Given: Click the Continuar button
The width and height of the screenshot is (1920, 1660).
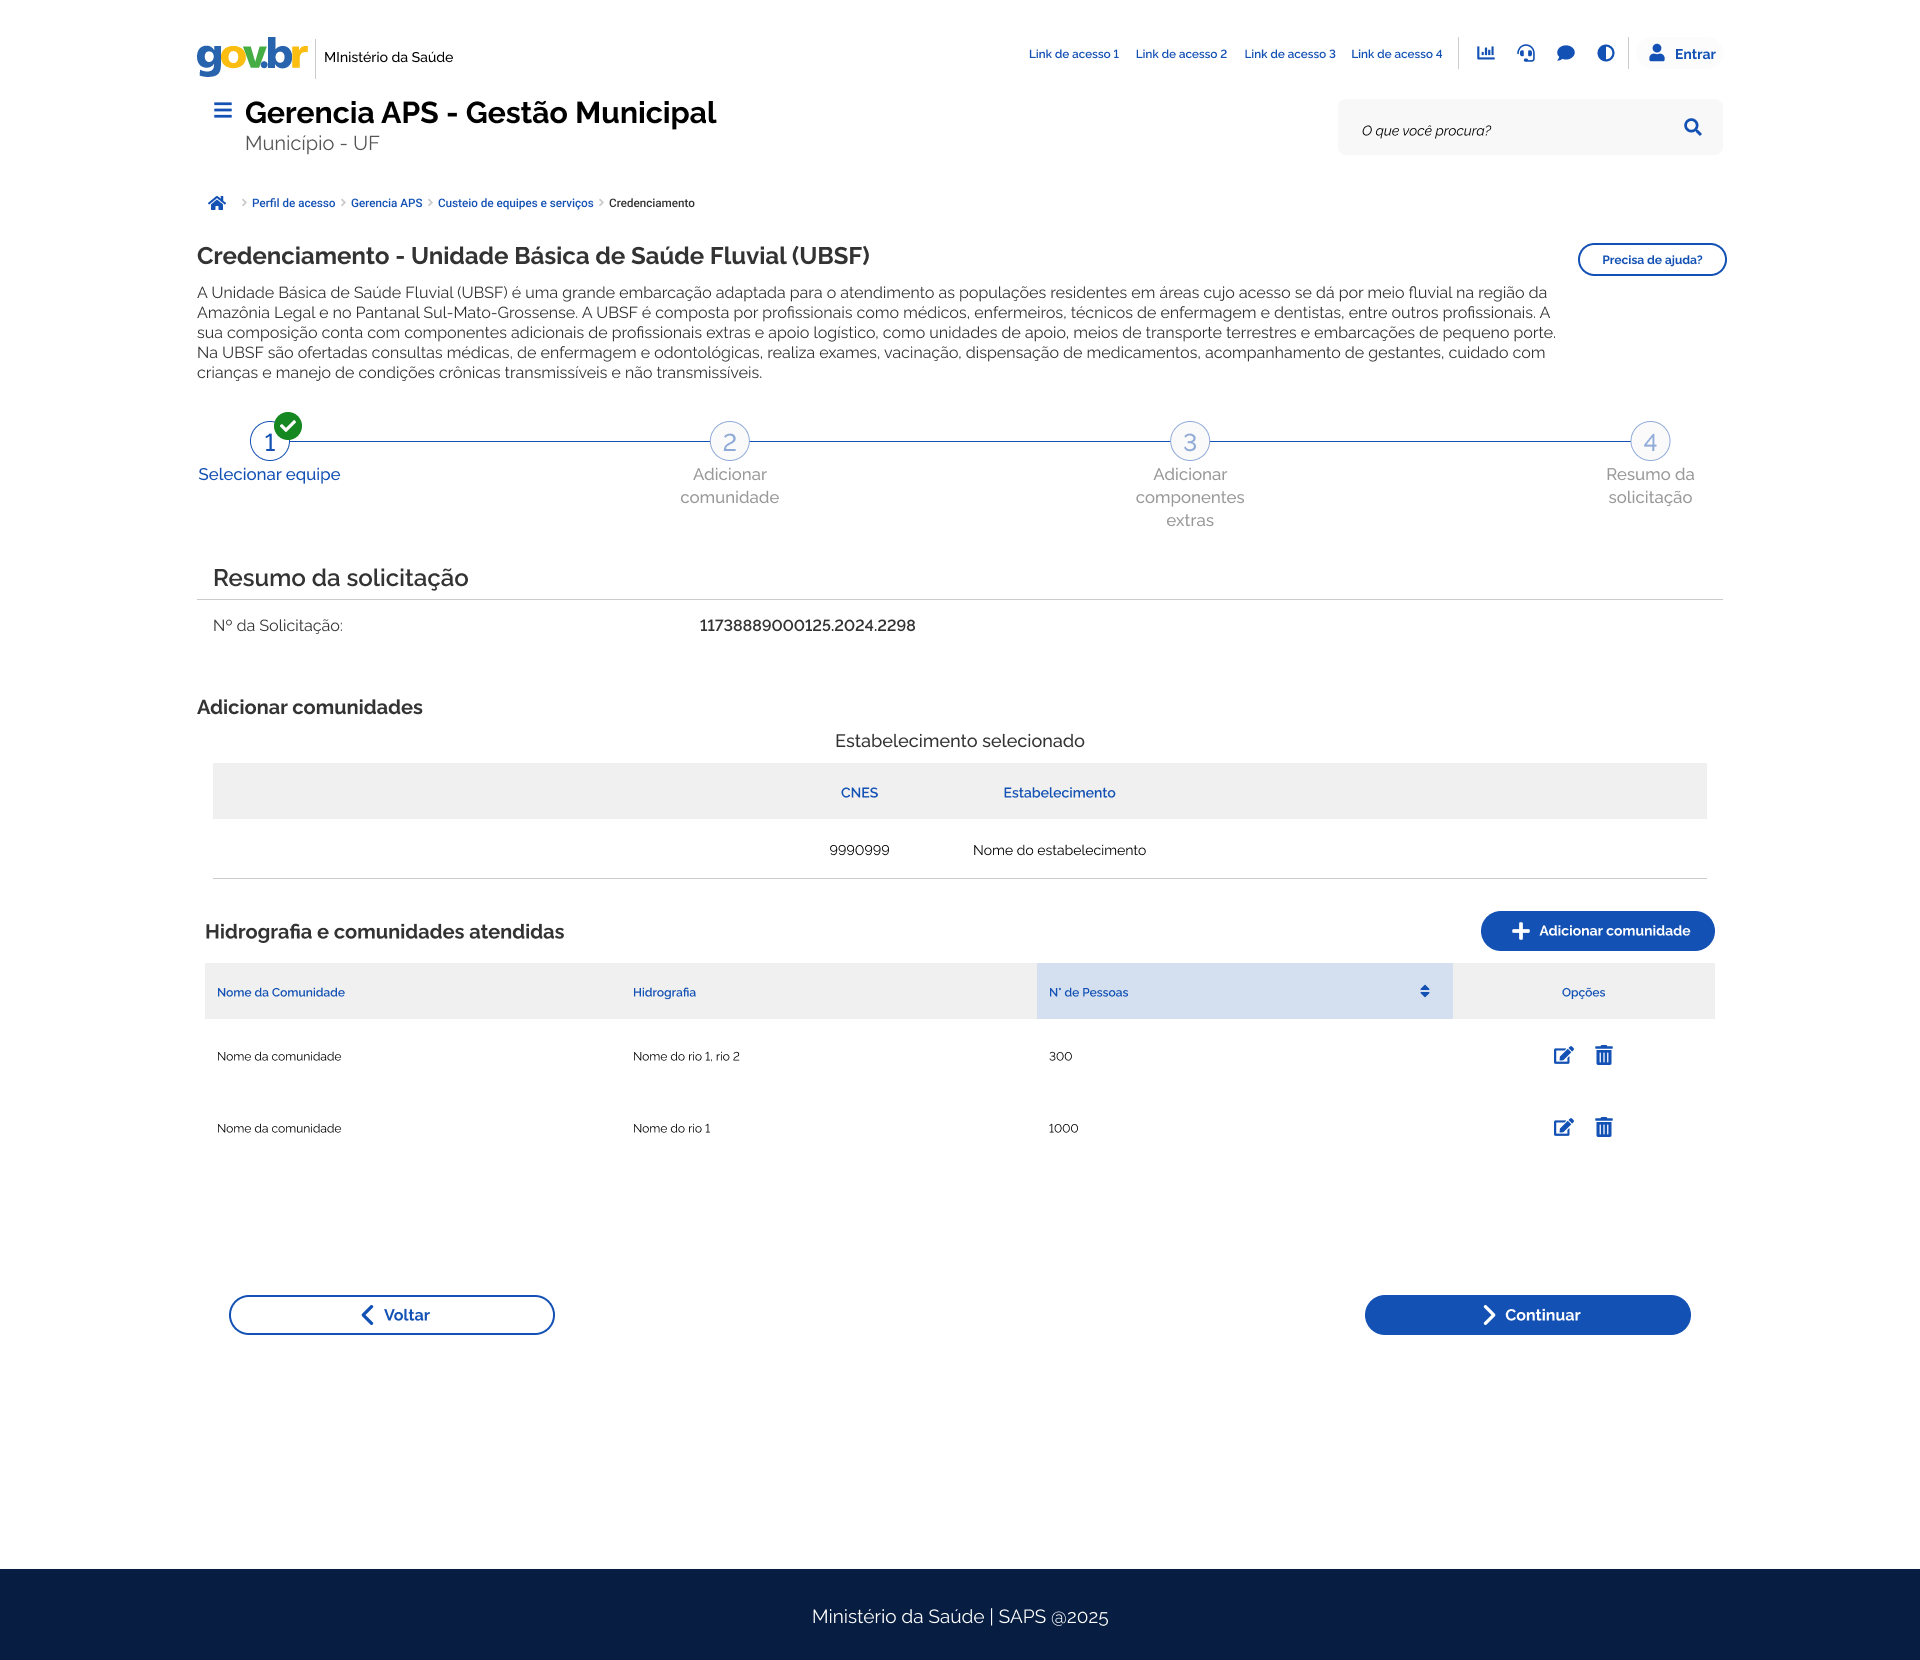Looking at the screenshot, I should pyautogui.click(x=1528, y=1315).
